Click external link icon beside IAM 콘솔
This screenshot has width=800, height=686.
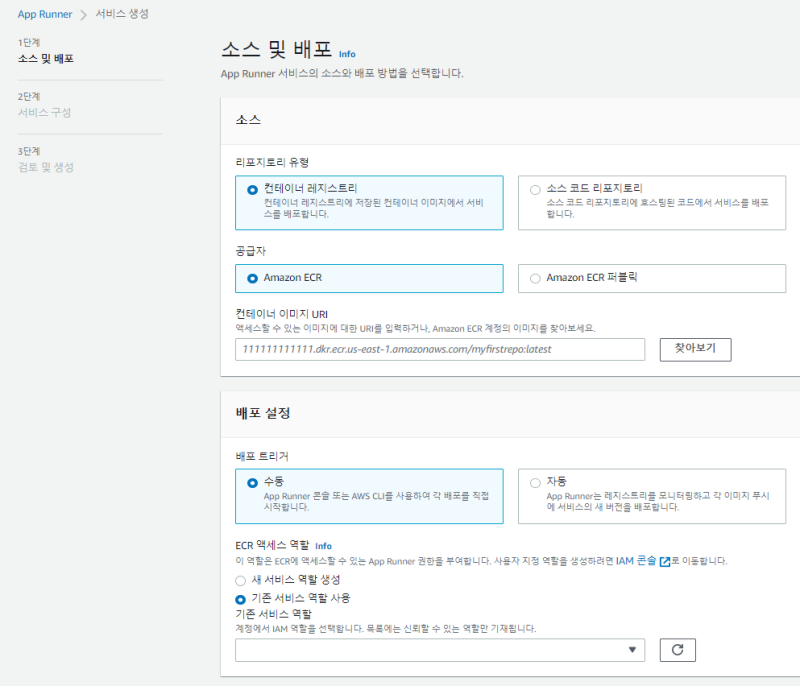(664, 562)
